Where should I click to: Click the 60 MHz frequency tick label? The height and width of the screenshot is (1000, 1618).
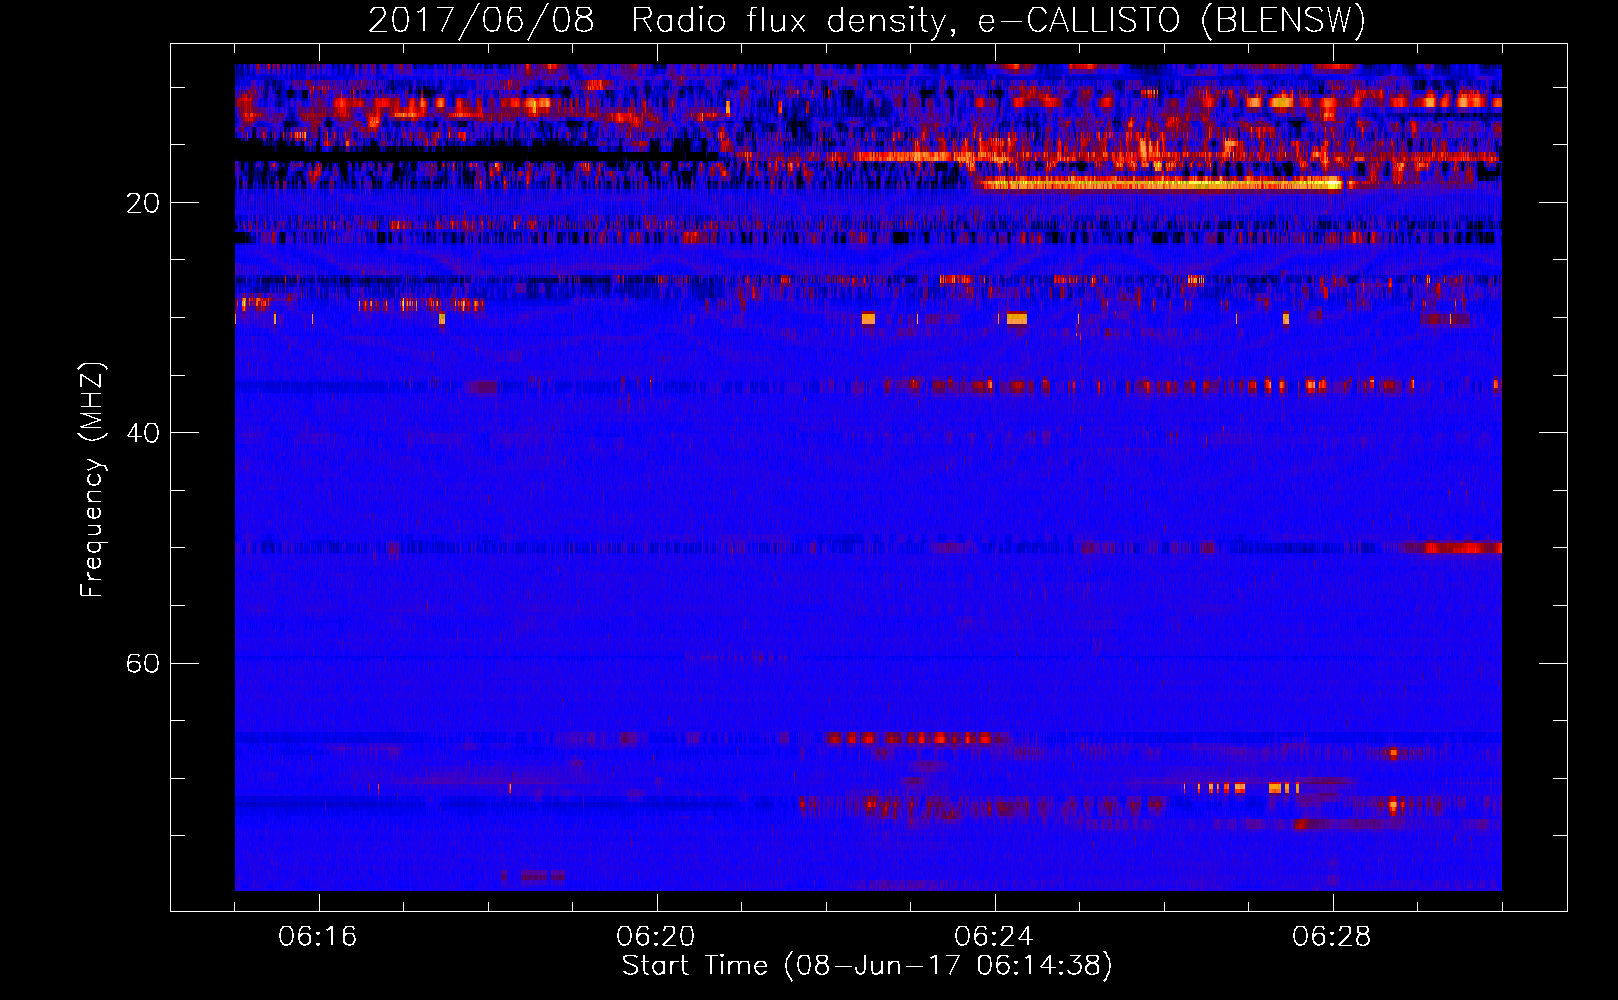tap(143, 663)
